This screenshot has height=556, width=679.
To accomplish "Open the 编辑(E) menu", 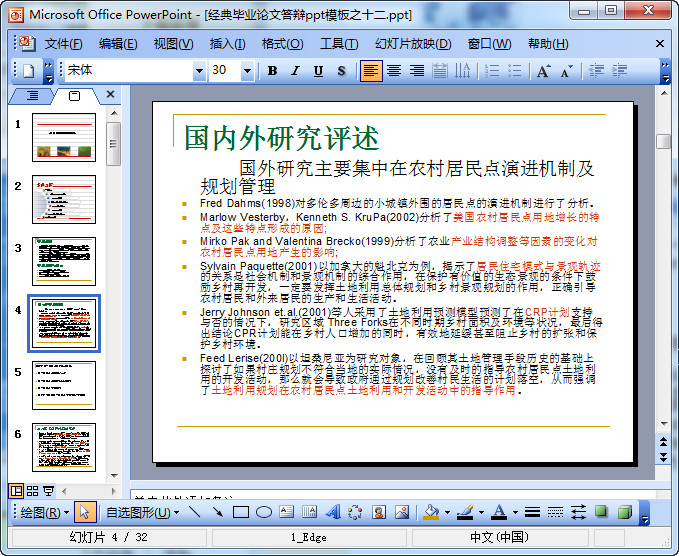I will pos(118,44).
